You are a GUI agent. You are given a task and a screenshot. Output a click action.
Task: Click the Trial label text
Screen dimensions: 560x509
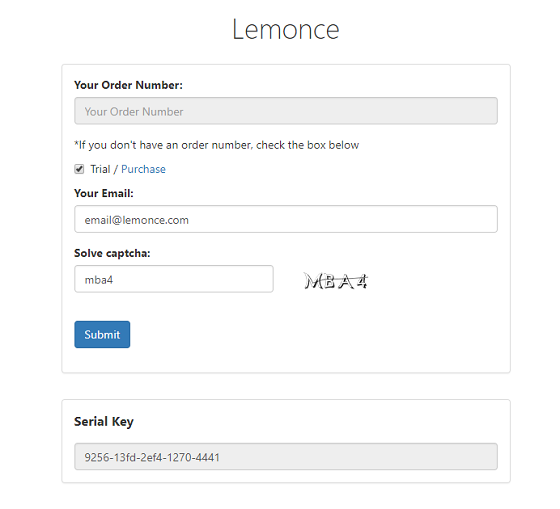[100, 169]
